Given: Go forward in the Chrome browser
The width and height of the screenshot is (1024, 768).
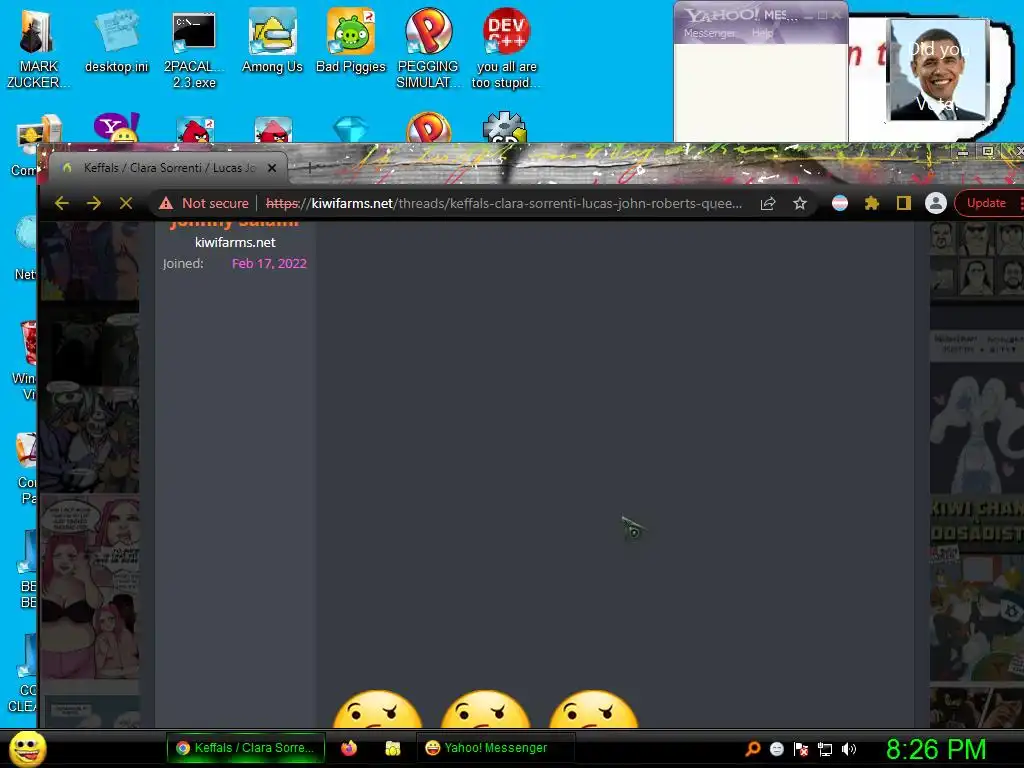Looking at the screenshot, I should pyautogui.click(x=93, y=203).
